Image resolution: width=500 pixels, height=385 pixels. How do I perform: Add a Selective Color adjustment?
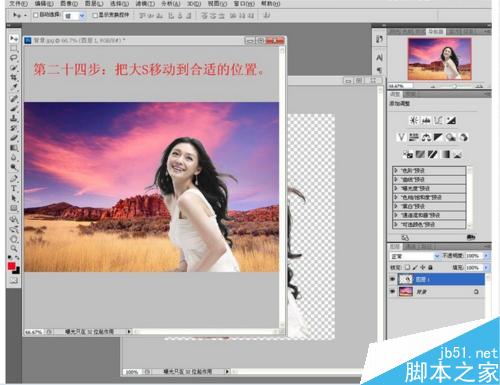(x=458, y=154)
